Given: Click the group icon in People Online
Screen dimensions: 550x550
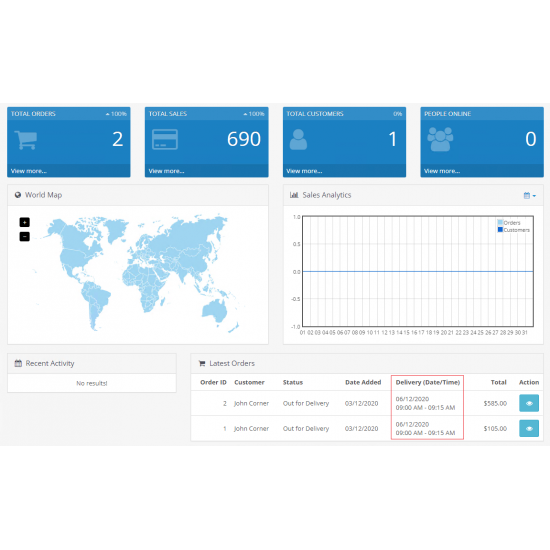Looking at the screenshot, I should point(440,139).
